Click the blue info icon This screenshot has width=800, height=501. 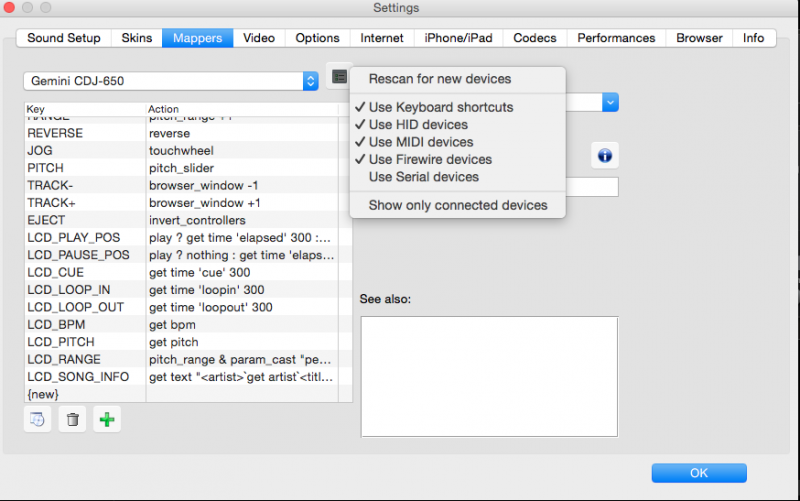tap(604, 155)
